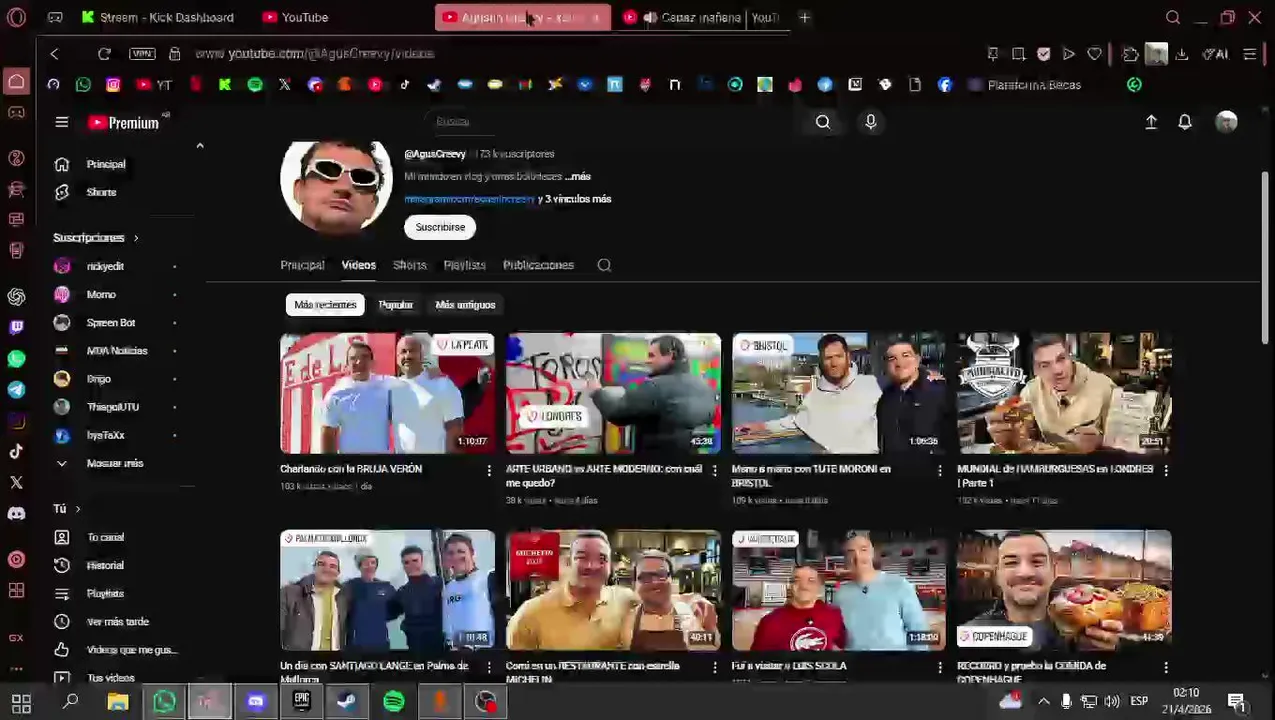Switch to 'Stream - Kick Dashboard' browser tab
This screenshot has height=720, width=1275.
pyautogui.click(x=157, y=17)
